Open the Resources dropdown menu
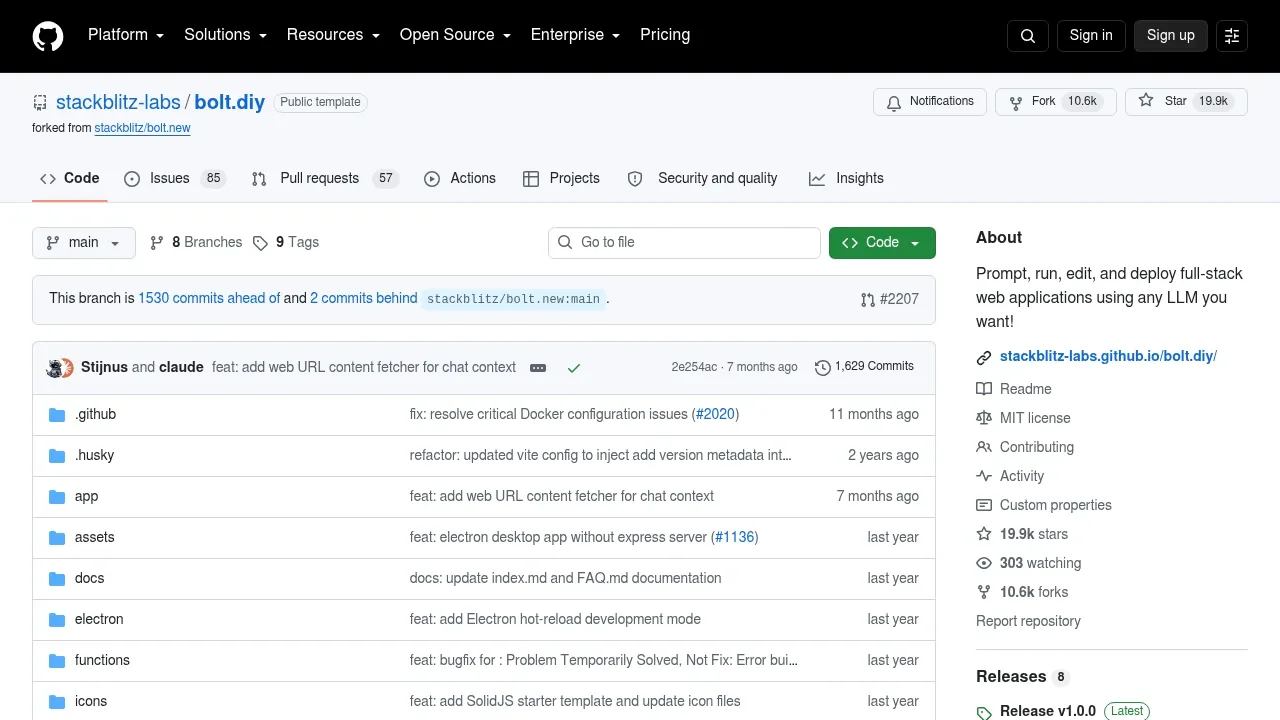Screen dimensions: 1280x720 (333, 34)
